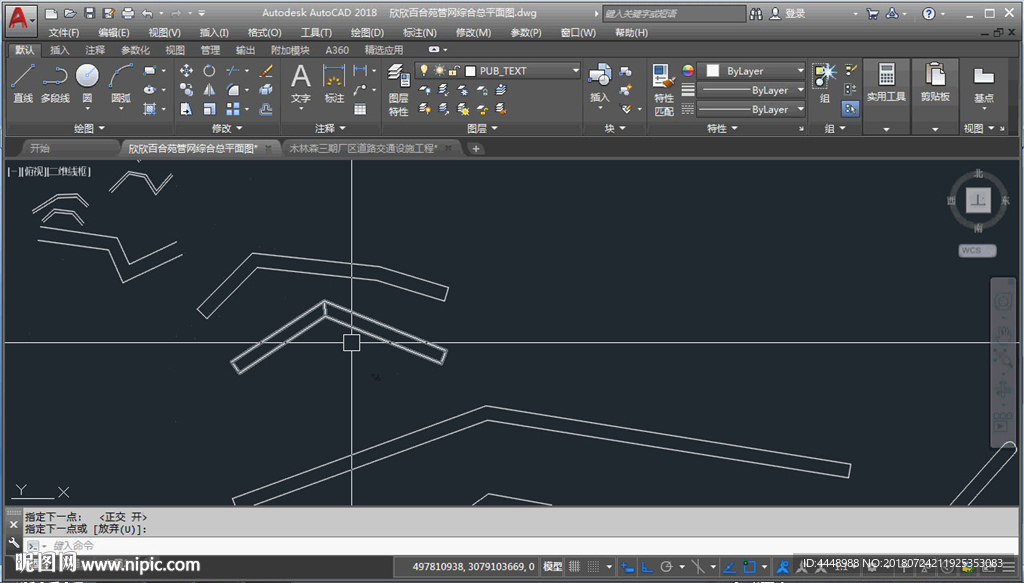
Task: Select the 多段线 (Polyline) tool
Action: point(55,83)
